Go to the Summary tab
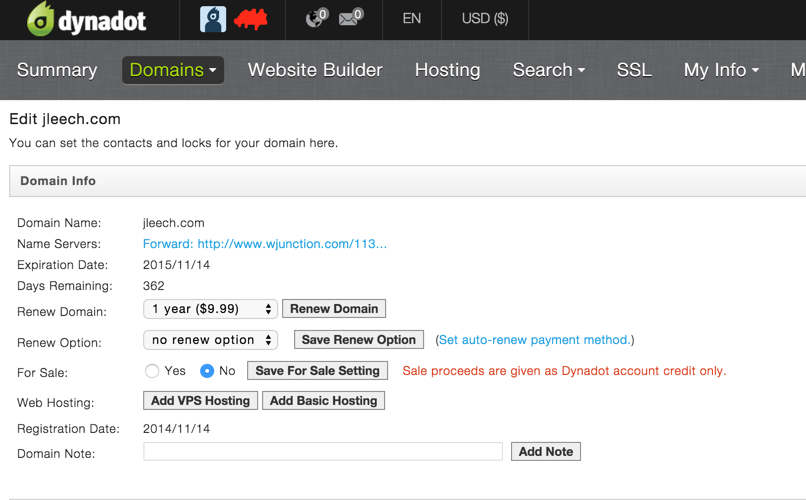806x500 pixels. (57, 70)
